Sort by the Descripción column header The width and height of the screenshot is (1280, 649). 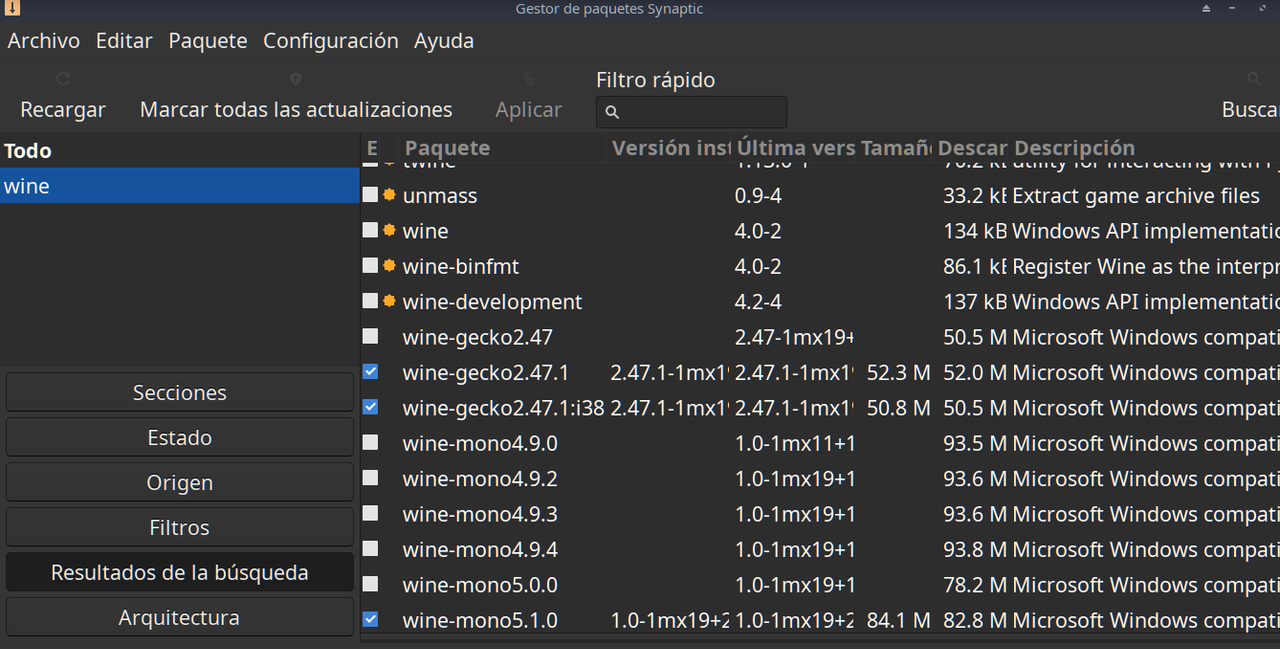tap(1145, 148)
